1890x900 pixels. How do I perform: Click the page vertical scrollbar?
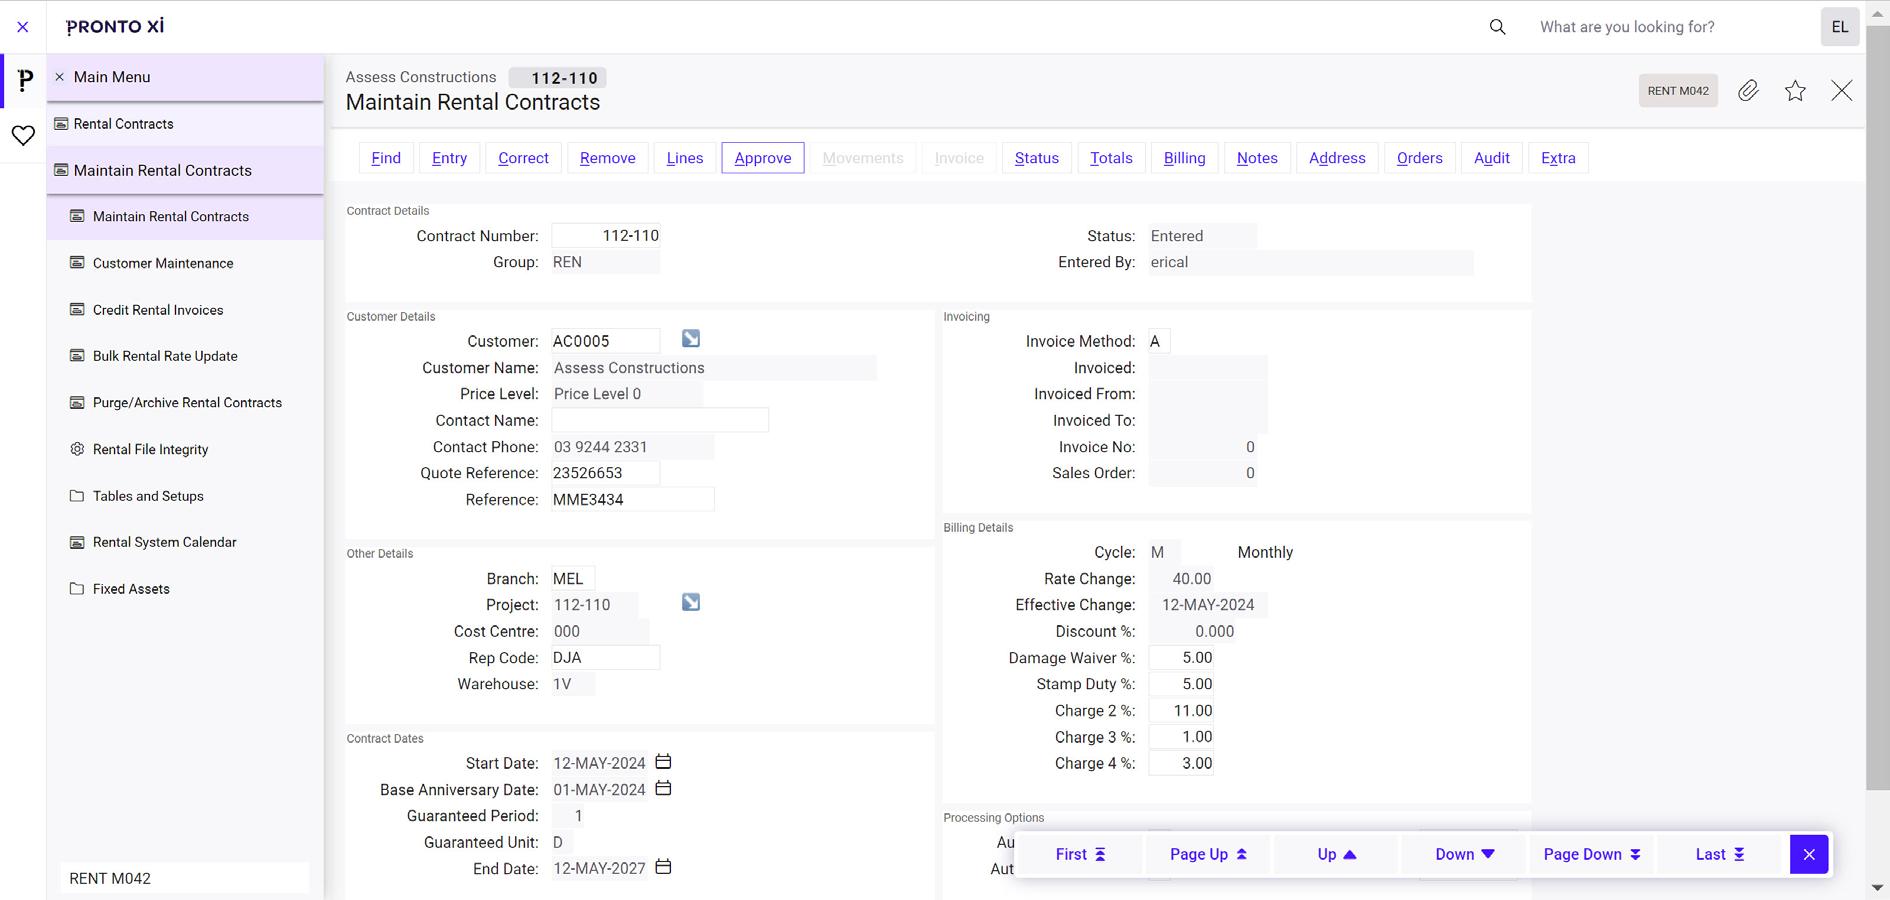click(1877, 410)
